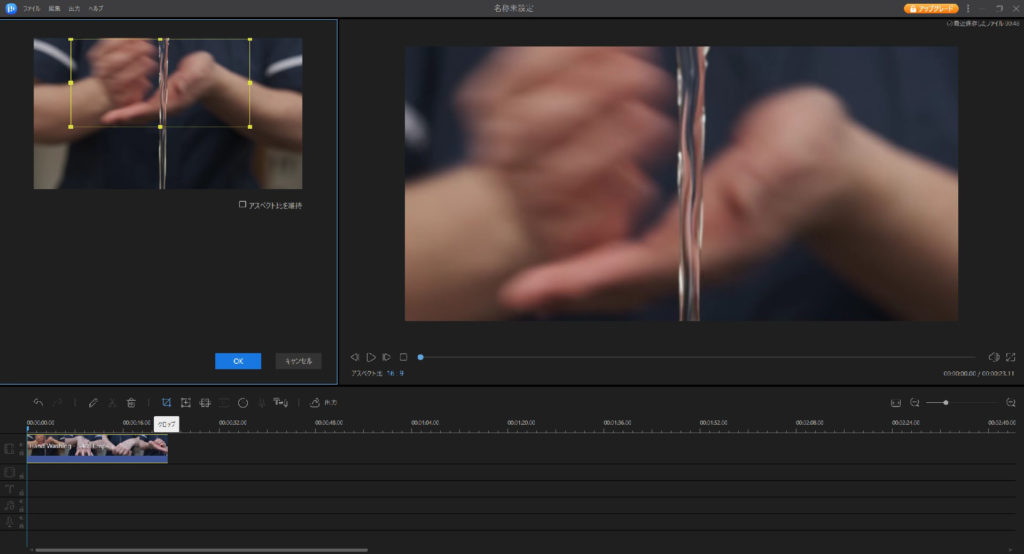1024x554 pixels.
Task: Click the redo arrow in timeline toolbar
Action: click(57, 402)
